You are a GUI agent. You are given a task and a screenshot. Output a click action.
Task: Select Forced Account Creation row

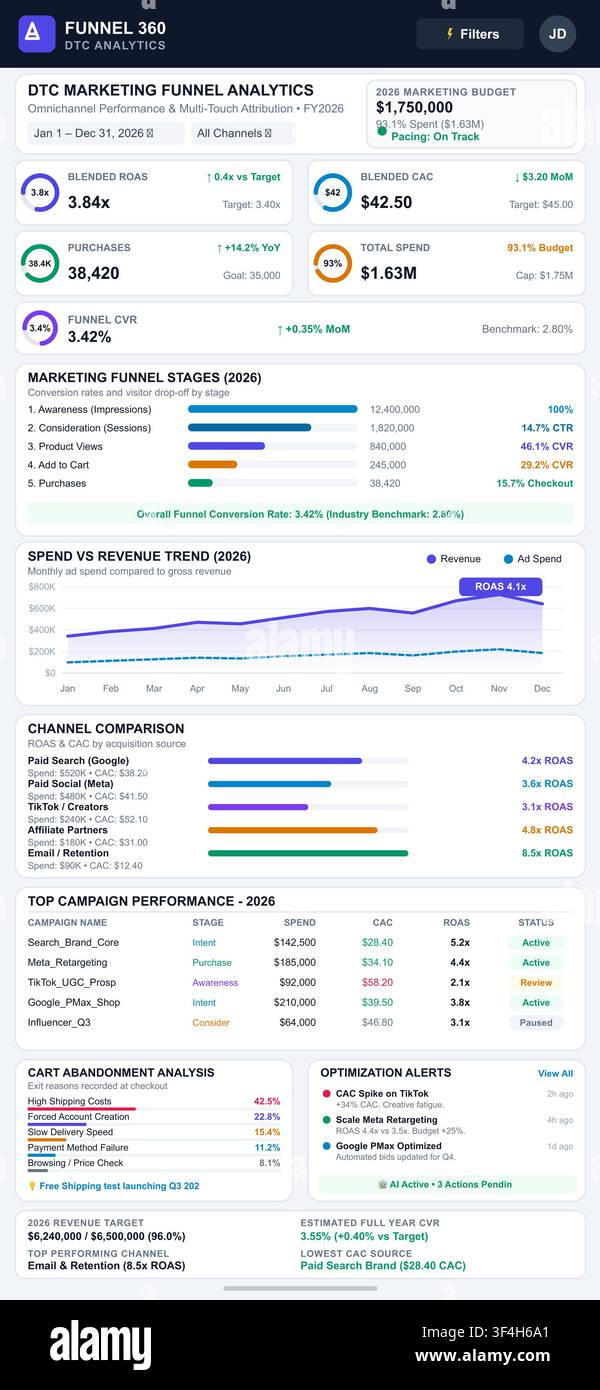point(154,1117)
